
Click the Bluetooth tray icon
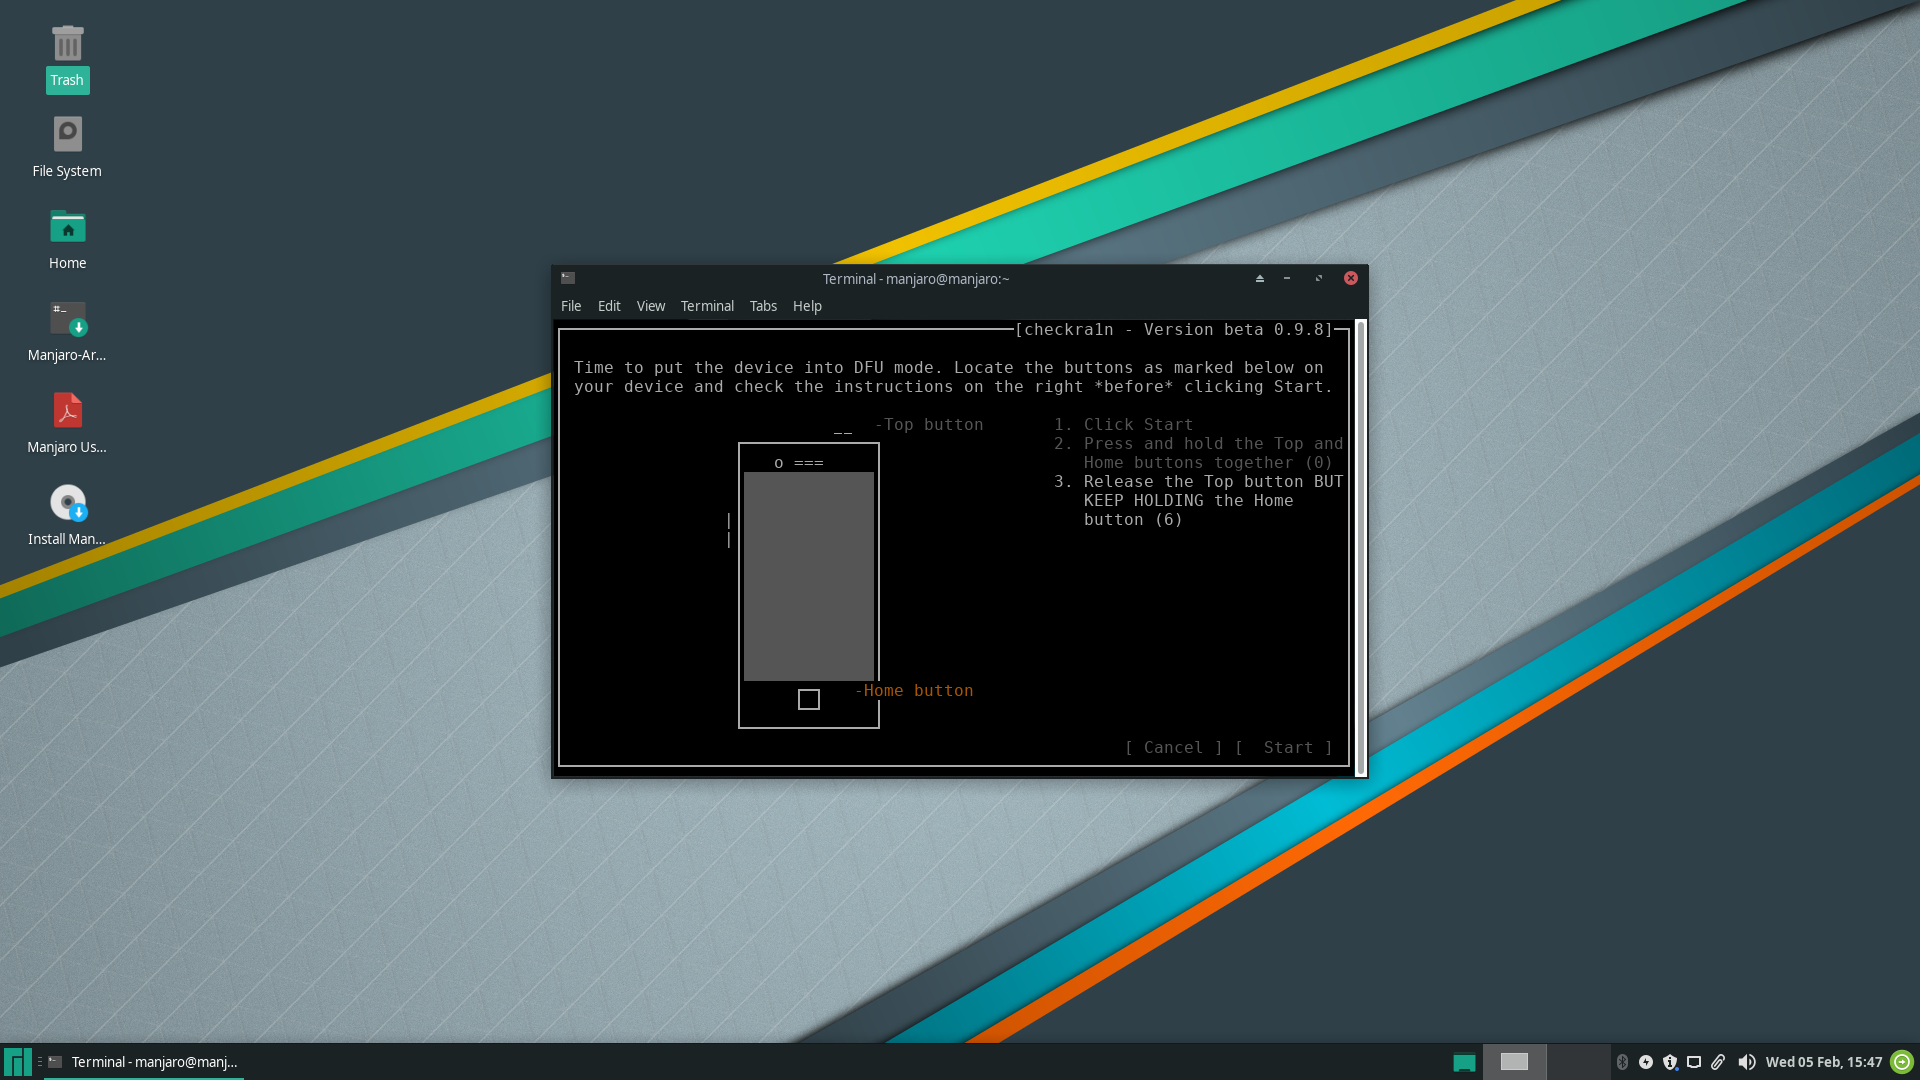click(1622, 1062)
